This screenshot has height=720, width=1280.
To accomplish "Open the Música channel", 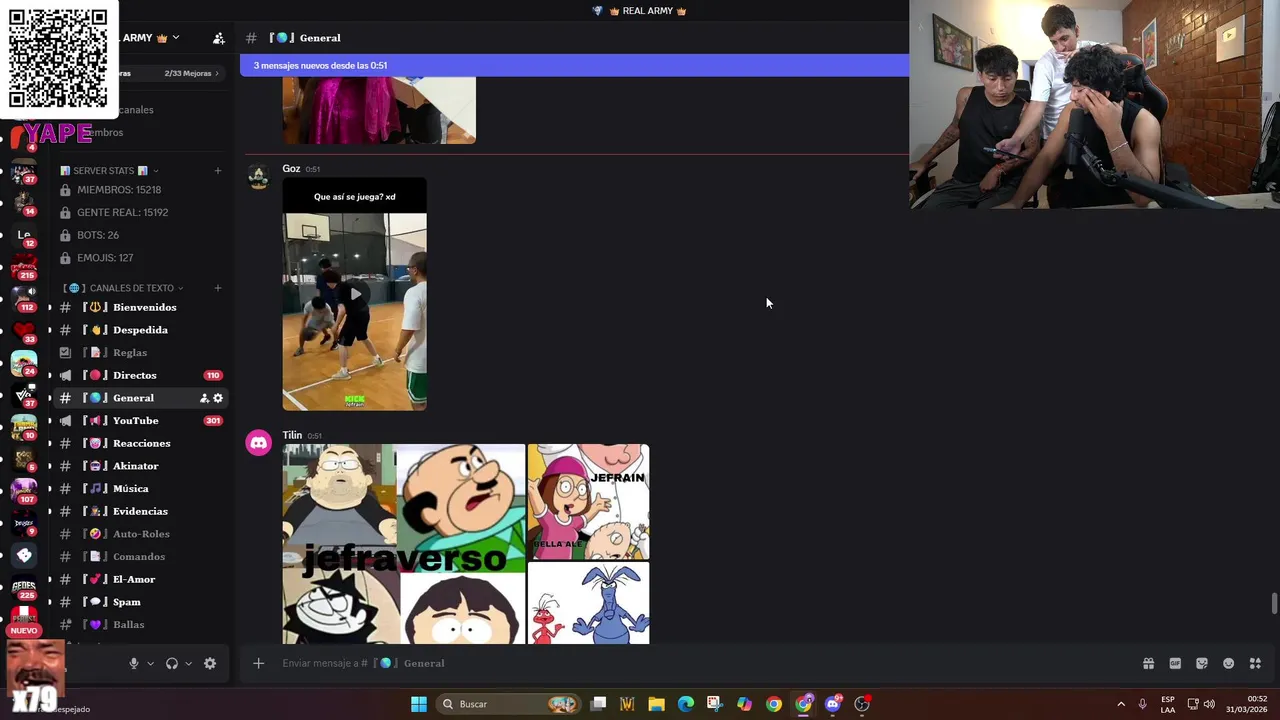I will 139,489.
